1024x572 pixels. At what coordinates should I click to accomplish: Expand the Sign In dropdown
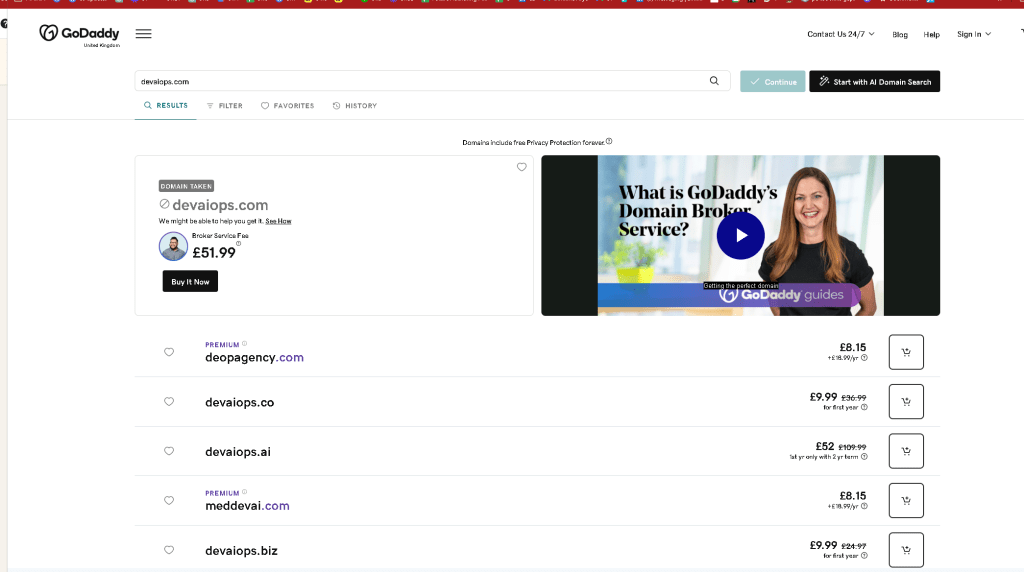[974, 34]
